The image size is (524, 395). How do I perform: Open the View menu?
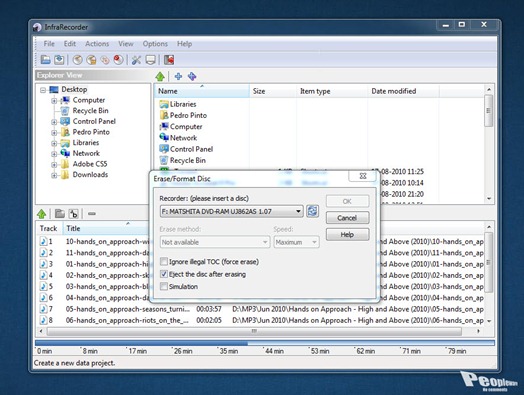126,44
